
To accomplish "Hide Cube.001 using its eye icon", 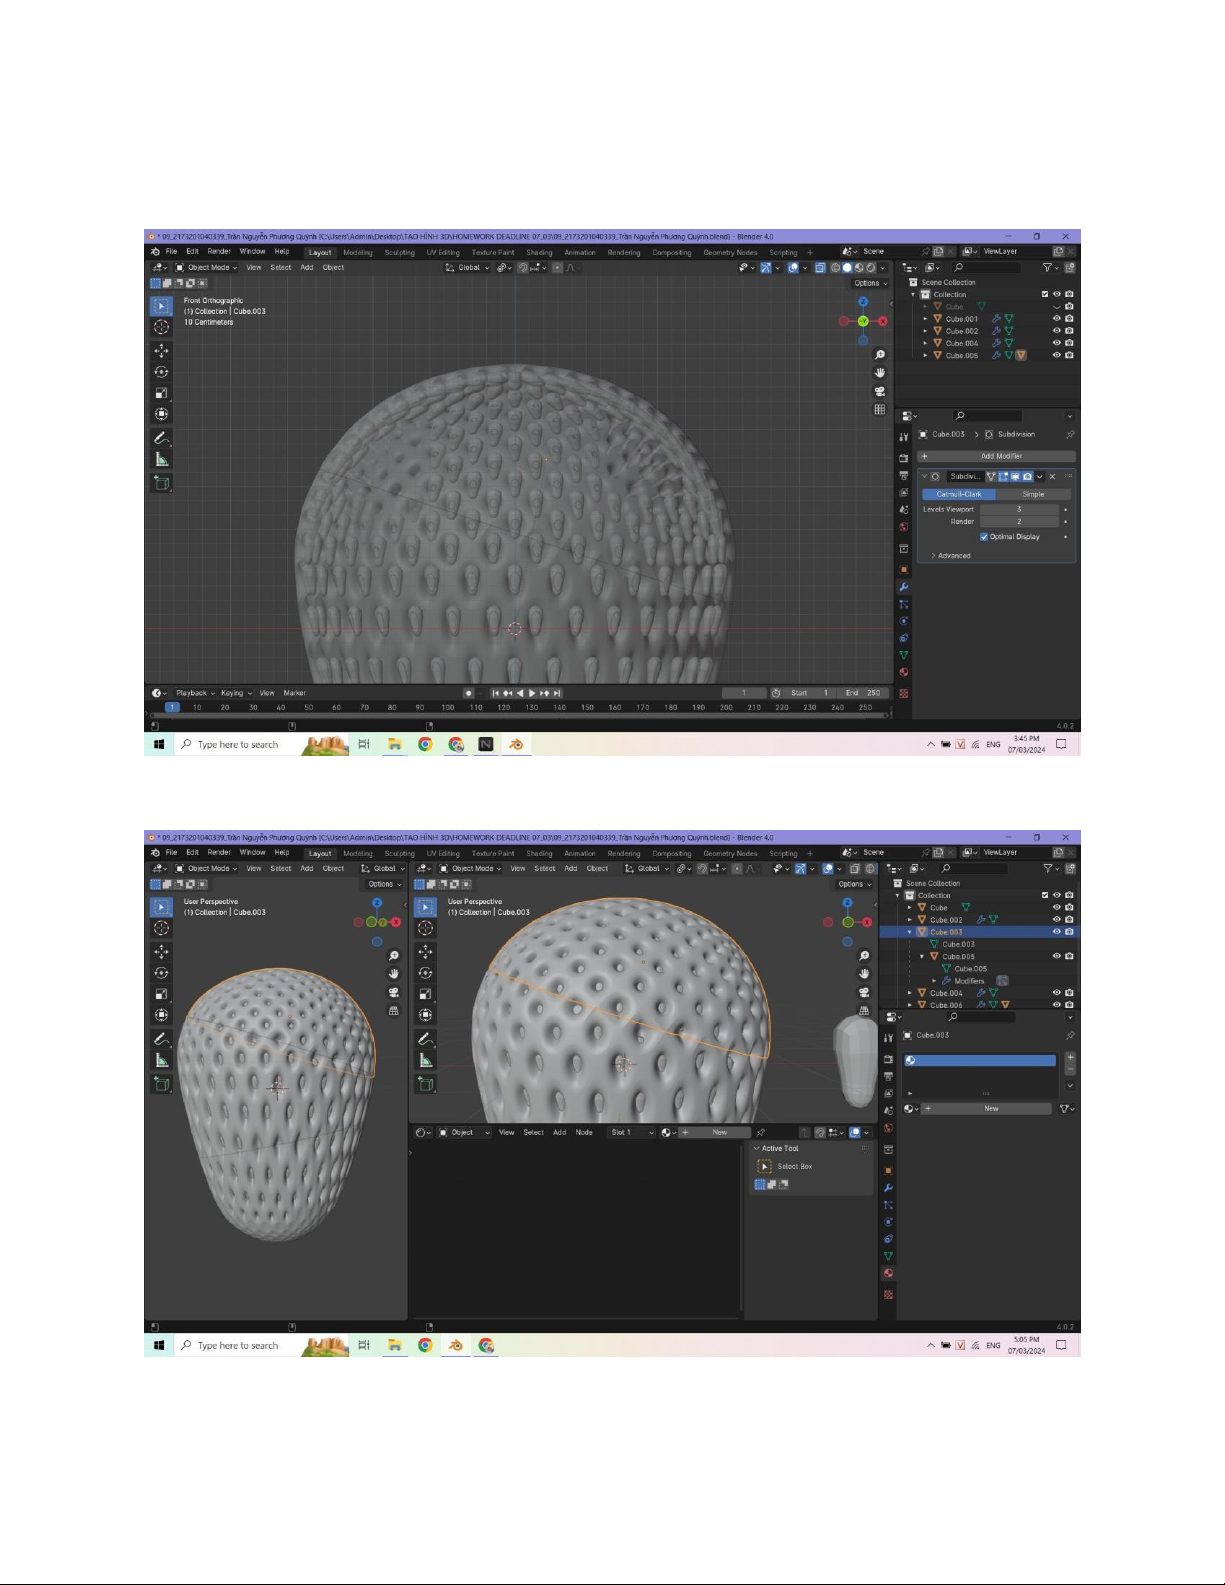I will pos(1056,319).
